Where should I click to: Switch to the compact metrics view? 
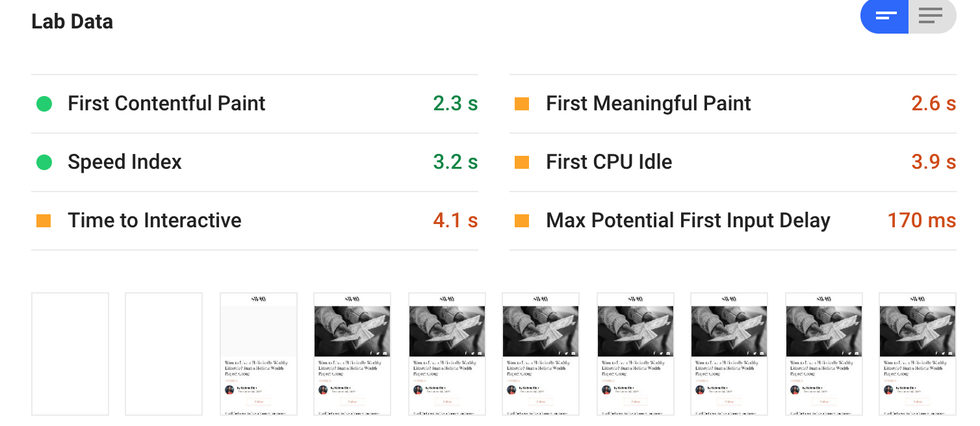point(885,16)
